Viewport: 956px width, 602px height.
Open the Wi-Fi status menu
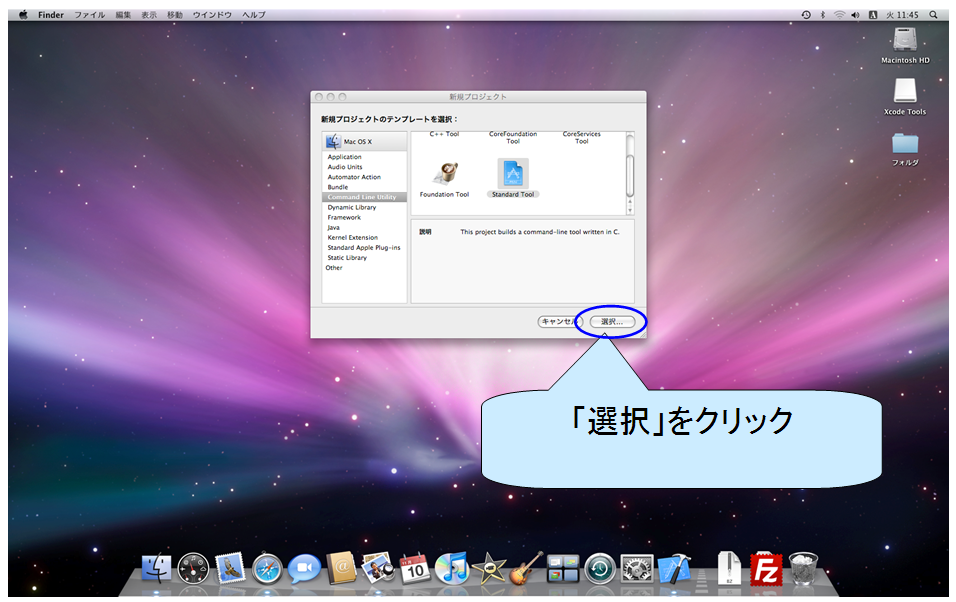(x=840, y=15)
